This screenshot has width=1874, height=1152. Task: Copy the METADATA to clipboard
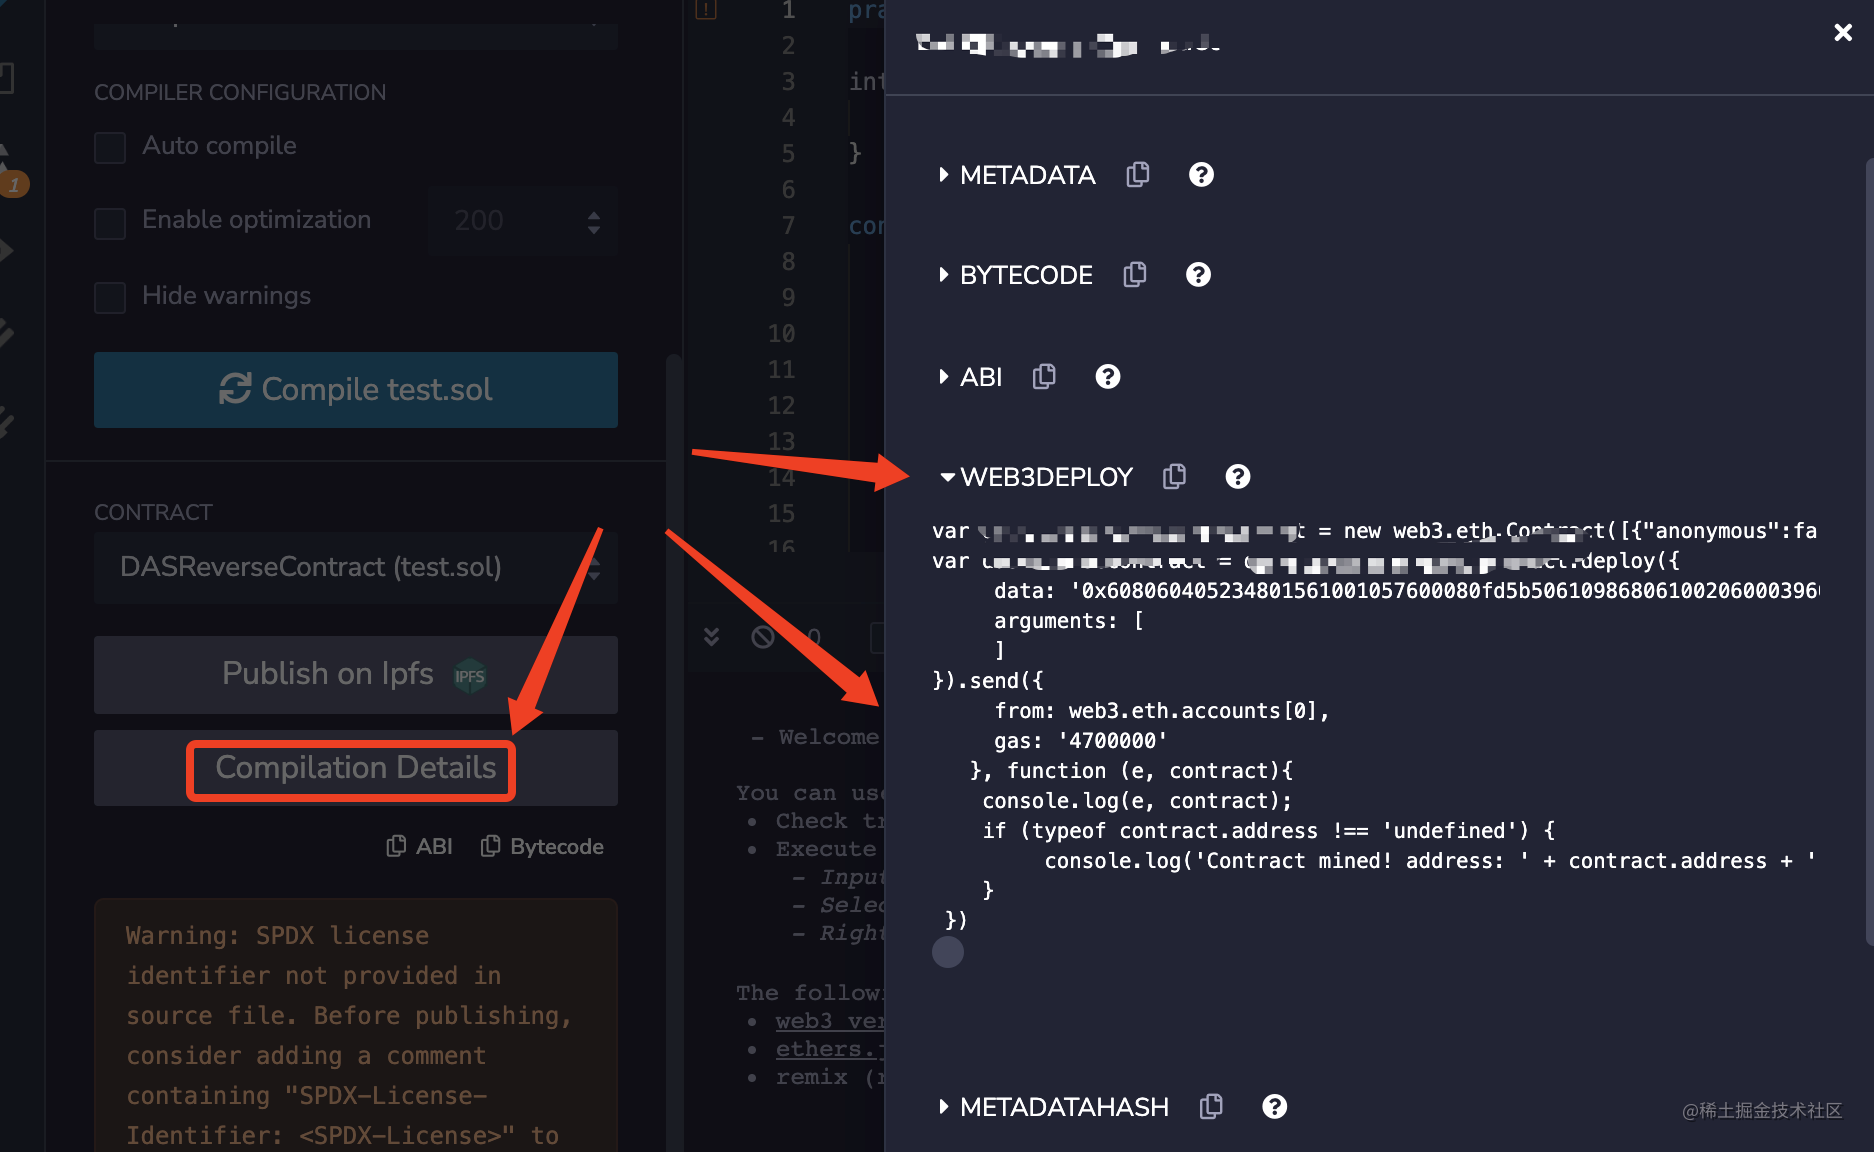[x=1137, y=174]
